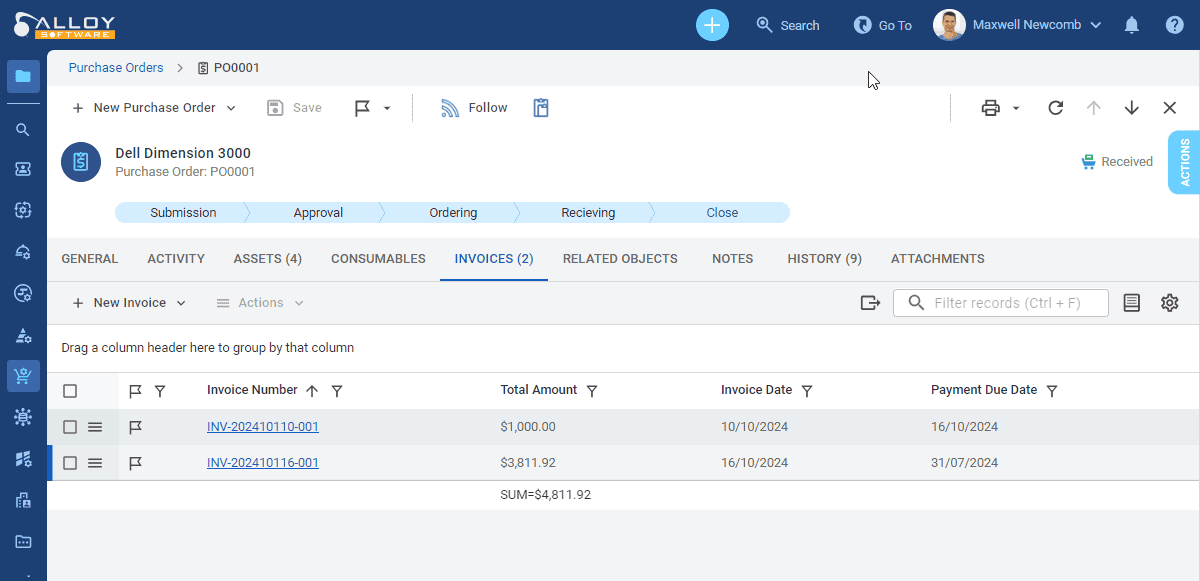The width and height of the screenshot is (1200, 581).
Task: Click the clipboard icon next to Follow
Action: pos(541,108)
